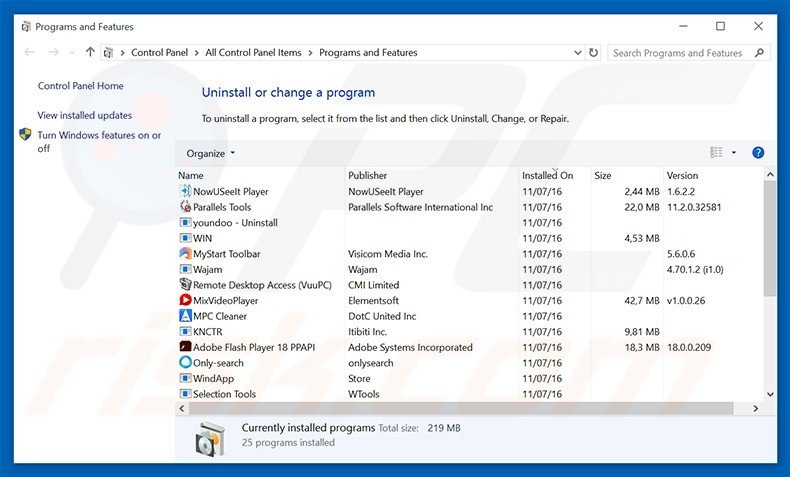790x477 pixels.
Task: Go forward using the forward arrow
Action: (x=53, y=52)
